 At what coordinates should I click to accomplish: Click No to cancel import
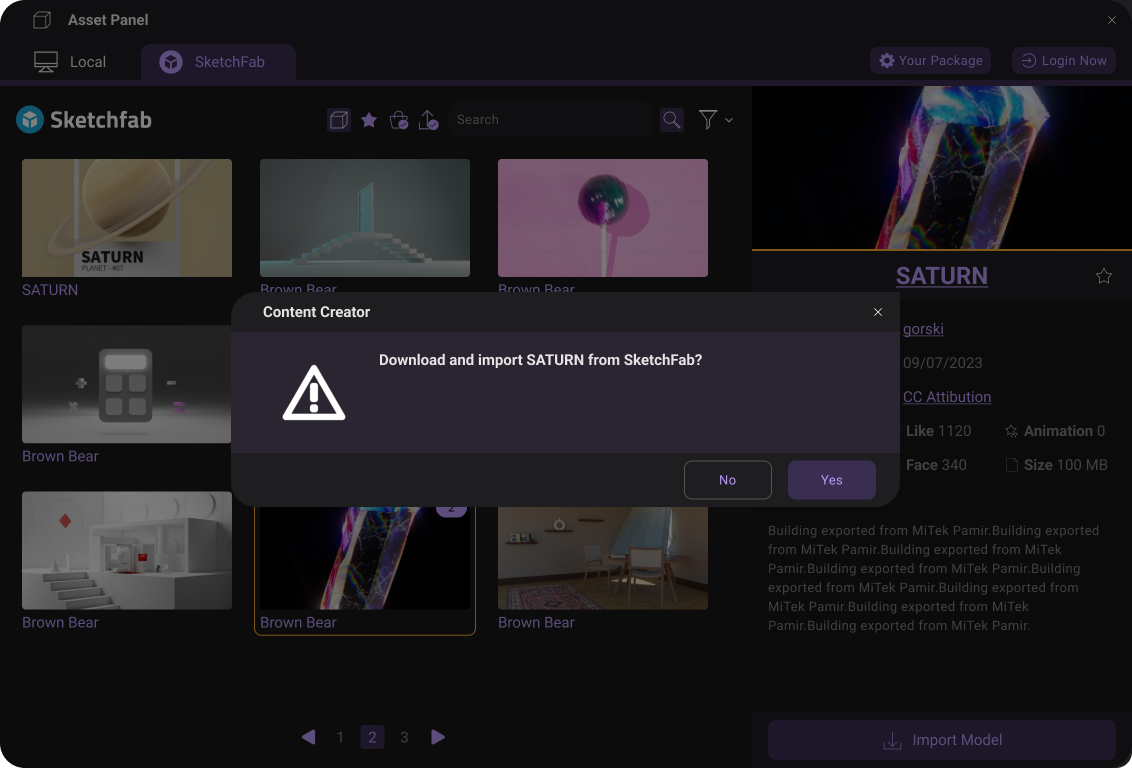click(727, 480)
